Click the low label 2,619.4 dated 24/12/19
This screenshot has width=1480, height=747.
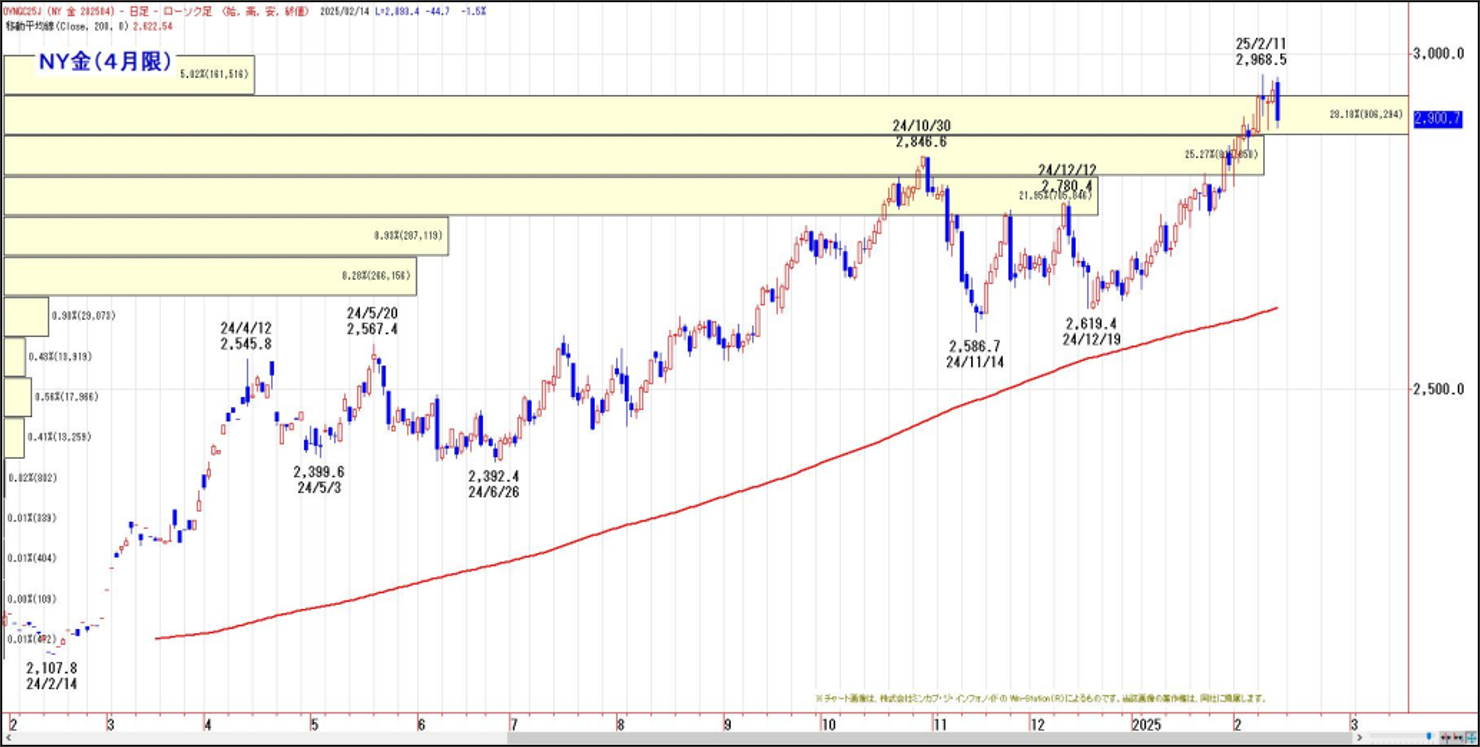tap(1092, 331)
